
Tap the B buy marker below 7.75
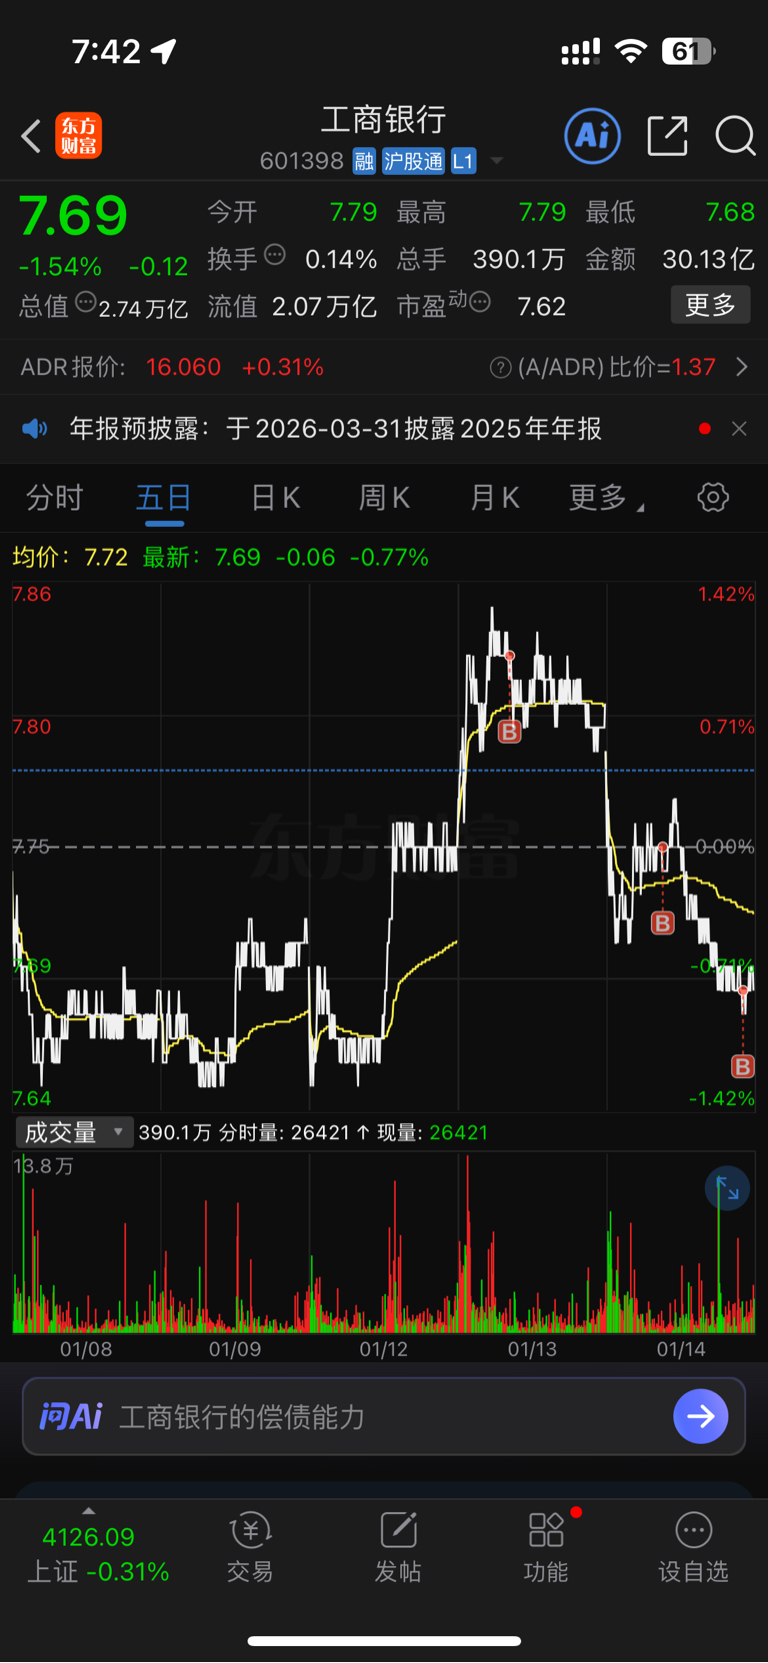click(663, 922)
